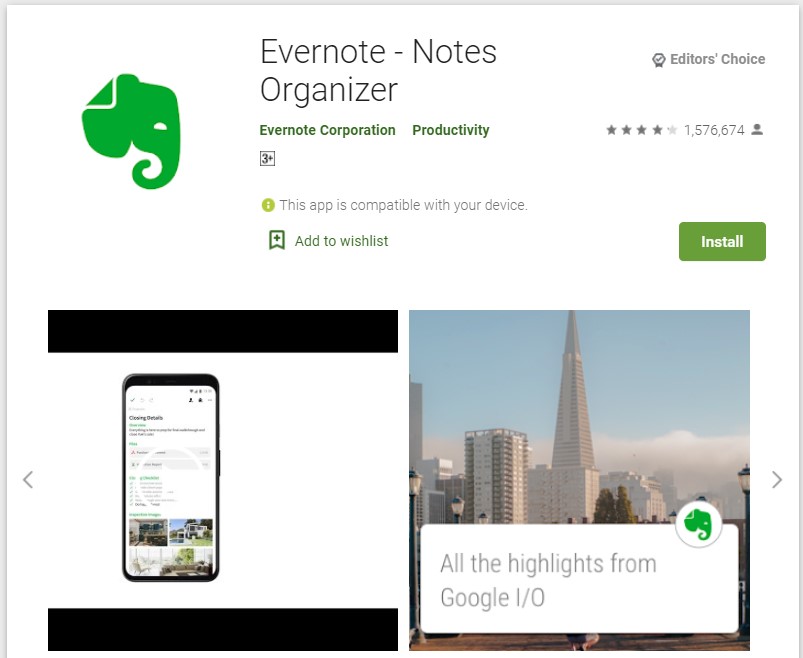
Task: Click the green compatibility info icon
Action: click(268, 205)
